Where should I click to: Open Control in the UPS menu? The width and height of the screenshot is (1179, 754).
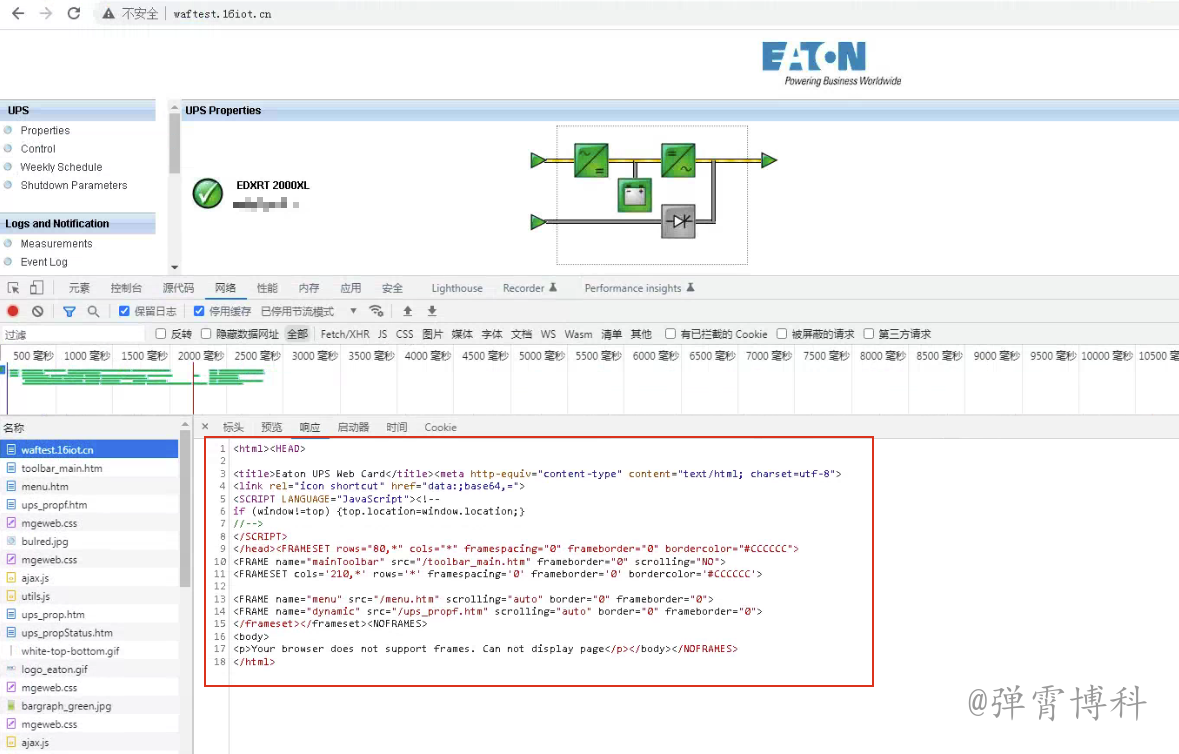[x=38, y=149]
